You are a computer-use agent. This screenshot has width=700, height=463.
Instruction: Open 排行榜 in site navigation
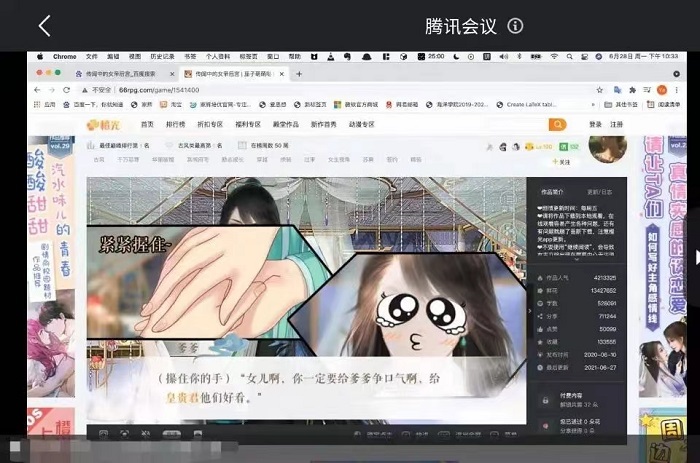click(x=175, y=125)
